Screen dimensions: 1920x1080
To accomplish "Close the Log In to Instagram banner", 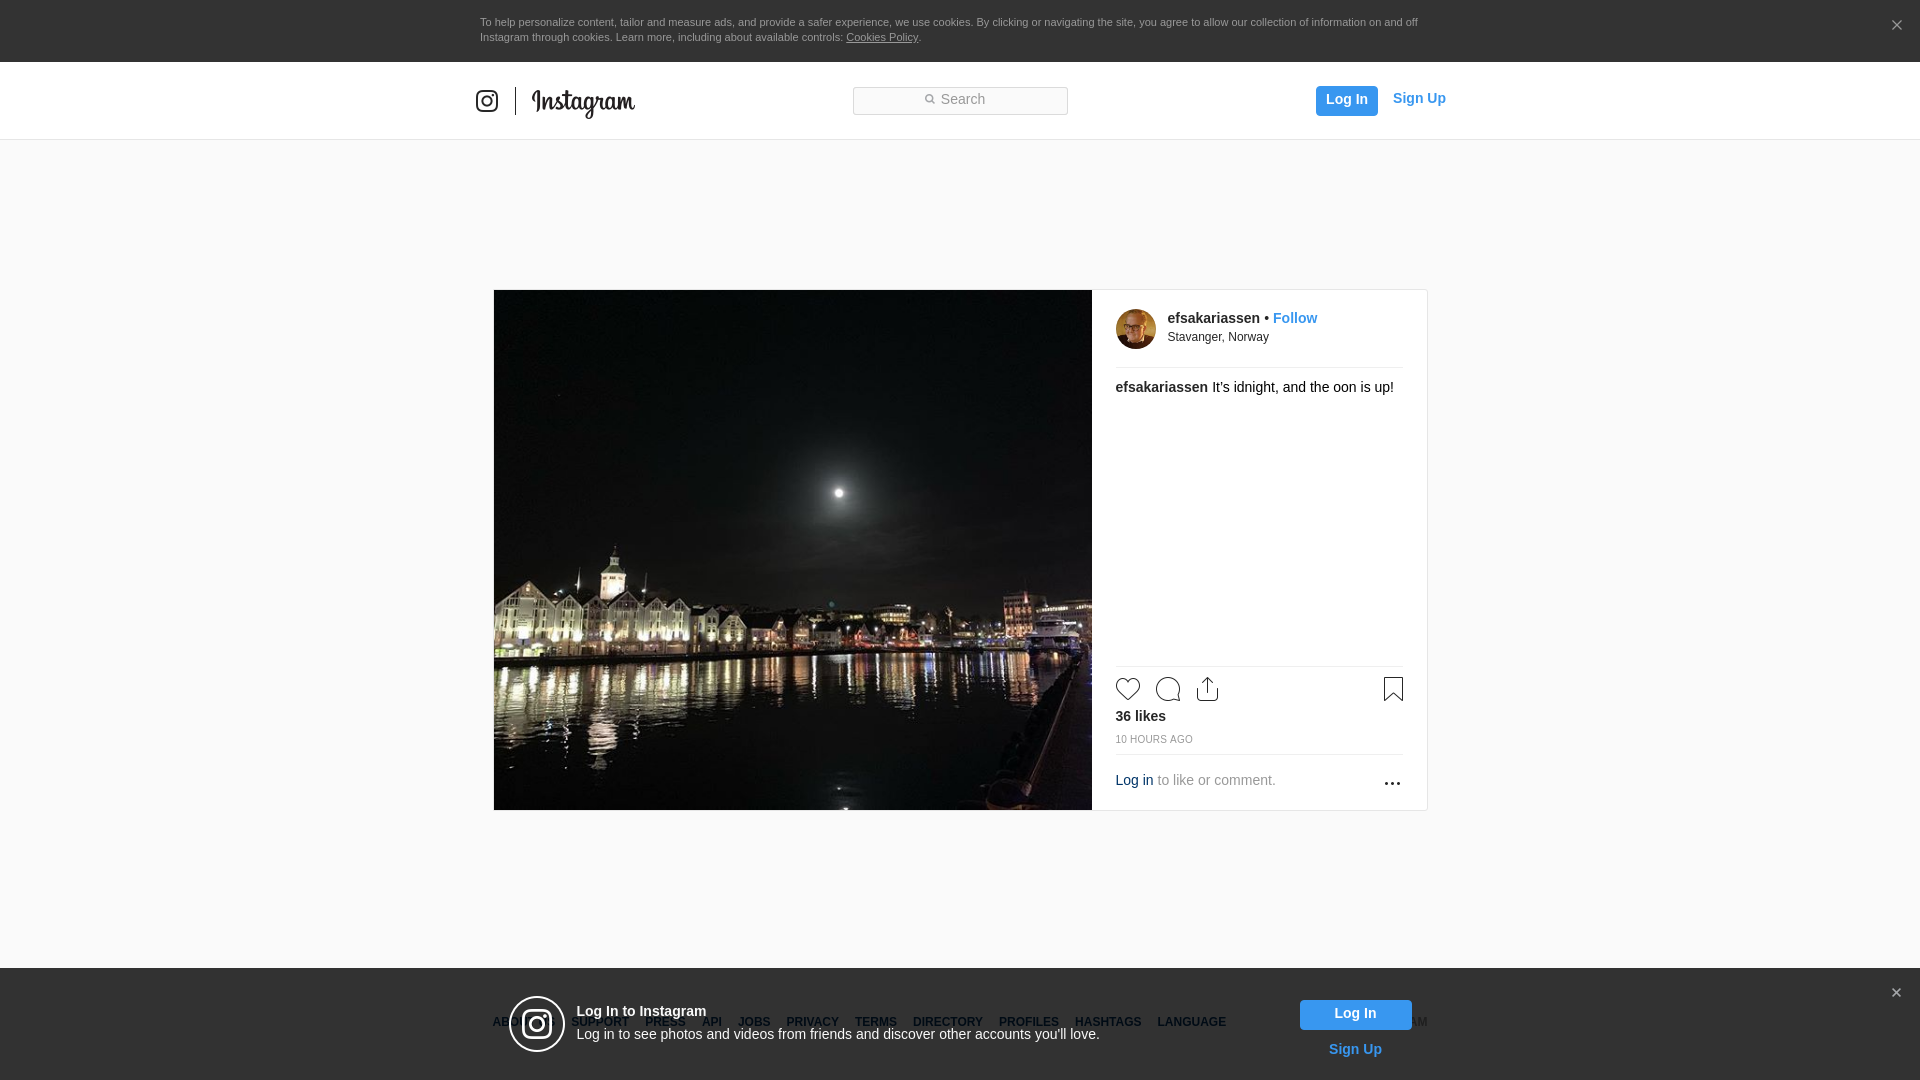I will pyautogui.click(x=1896, y=993).
